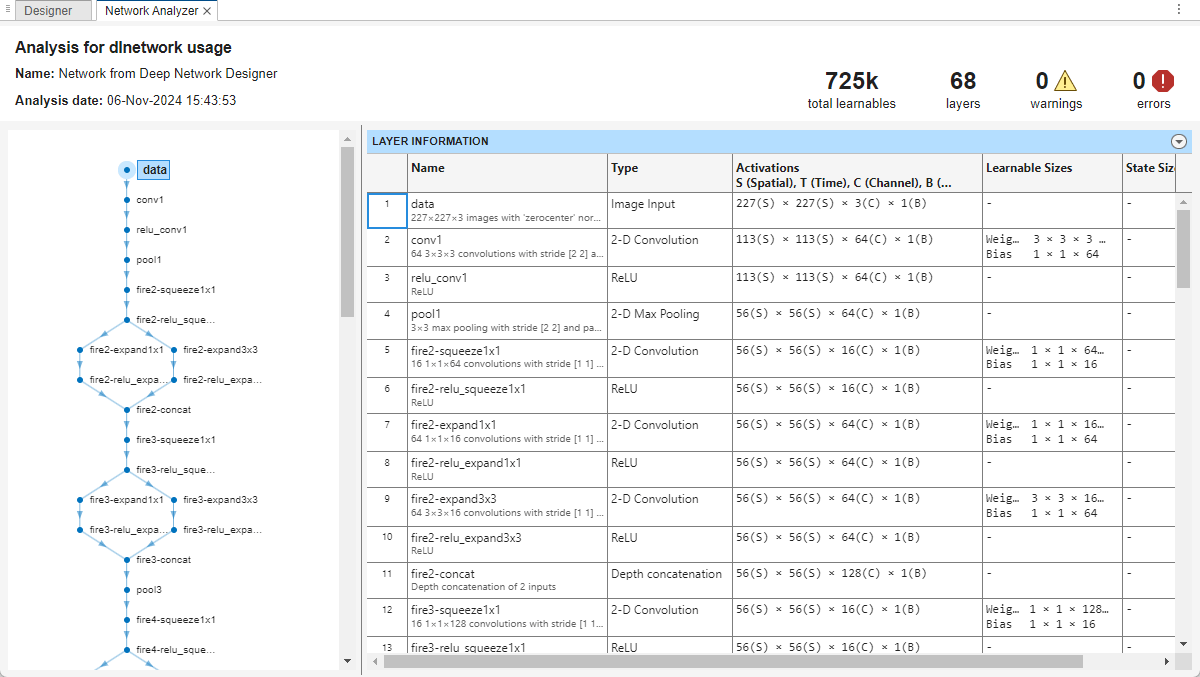This screenshot has height=677, width=1200.
Task: Select the relu_conv1 table row
Action: pos(770,284)
